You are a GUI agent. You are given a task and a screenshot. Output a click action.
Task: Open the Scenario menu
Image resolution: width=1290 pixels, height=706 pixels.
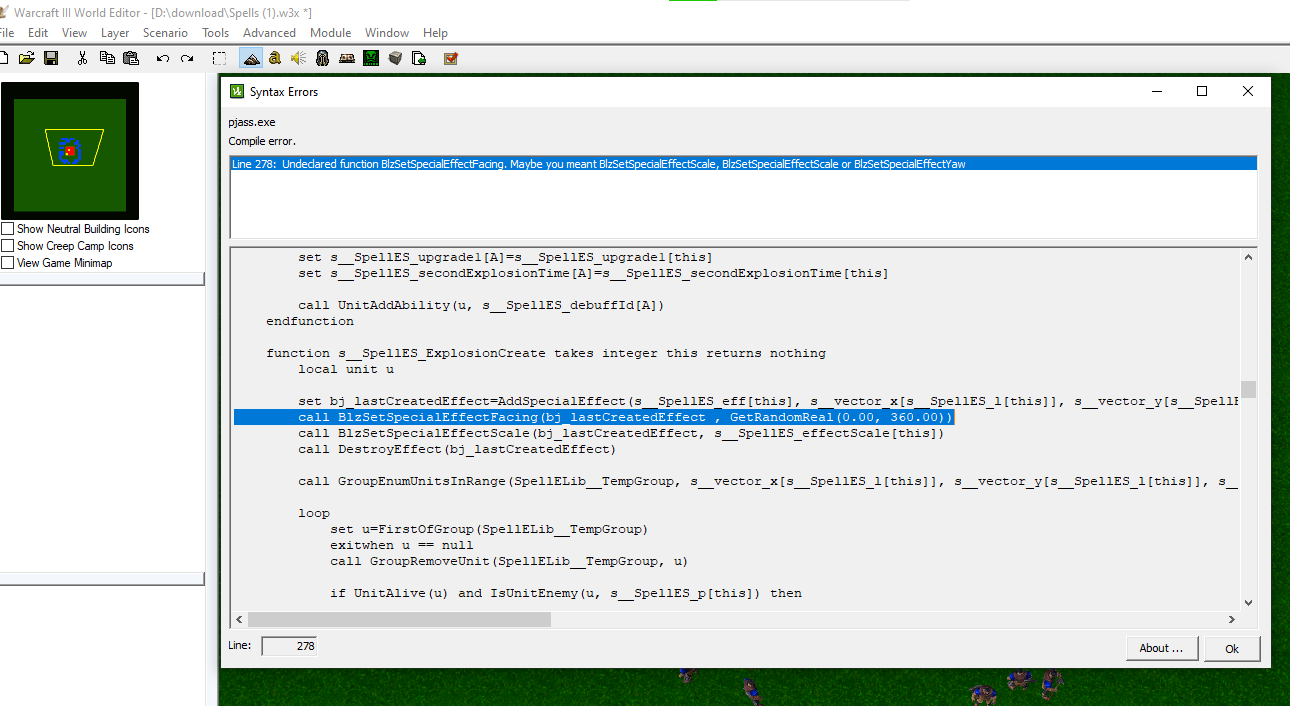(x=165, y=33)
